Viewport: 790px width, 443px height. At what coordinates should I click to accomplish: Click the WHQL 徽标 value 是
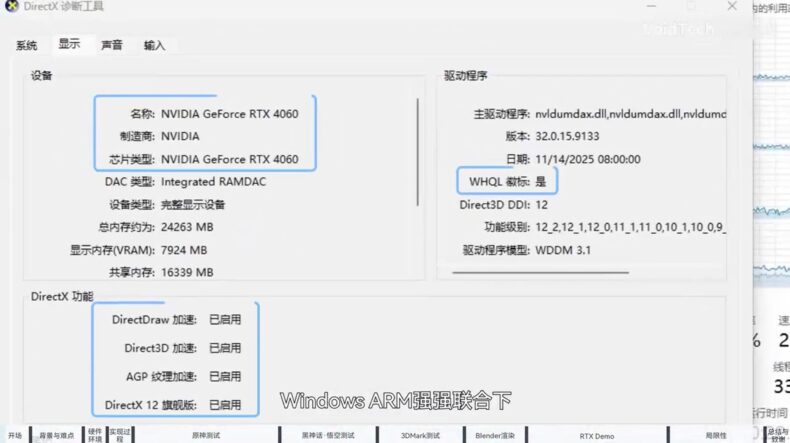(541, 182)
